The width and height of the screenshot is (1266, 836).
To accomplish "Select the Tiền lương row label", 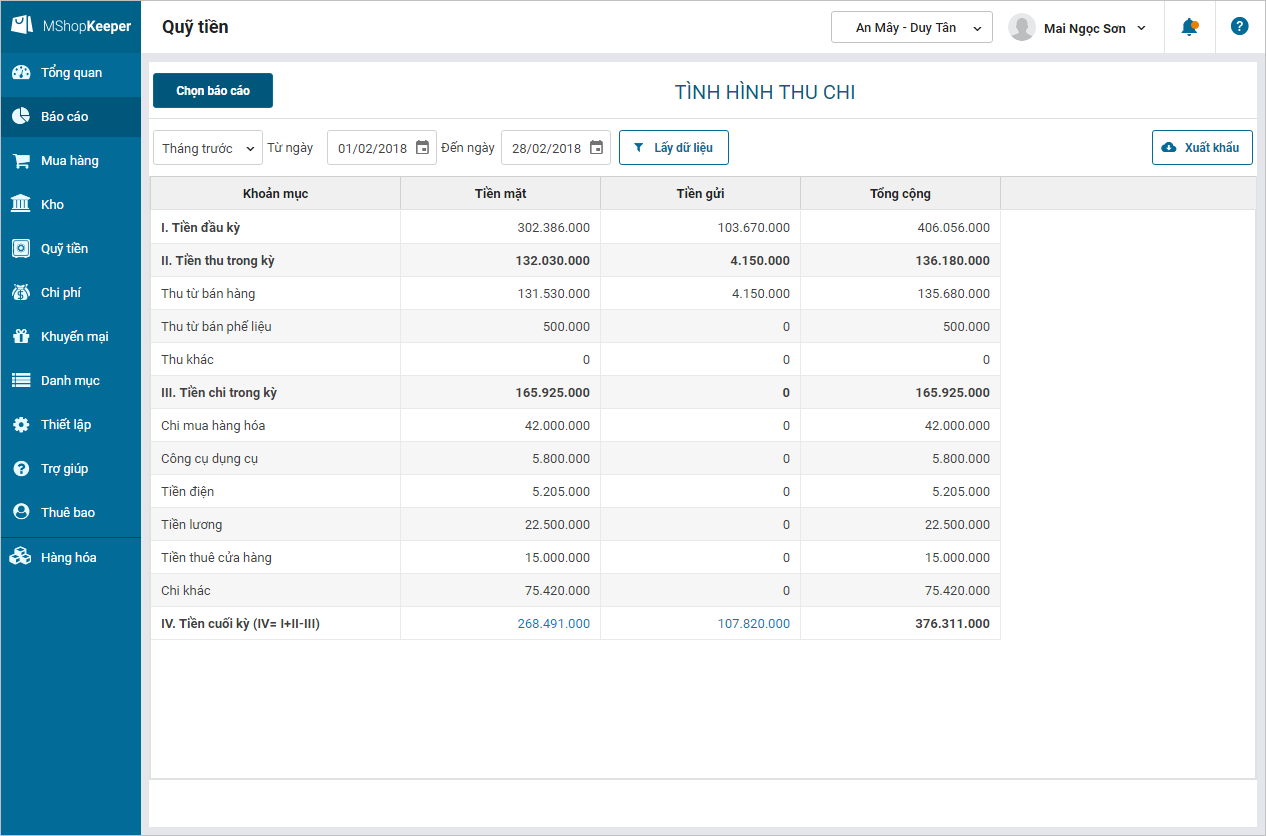I will click(191, 525).
